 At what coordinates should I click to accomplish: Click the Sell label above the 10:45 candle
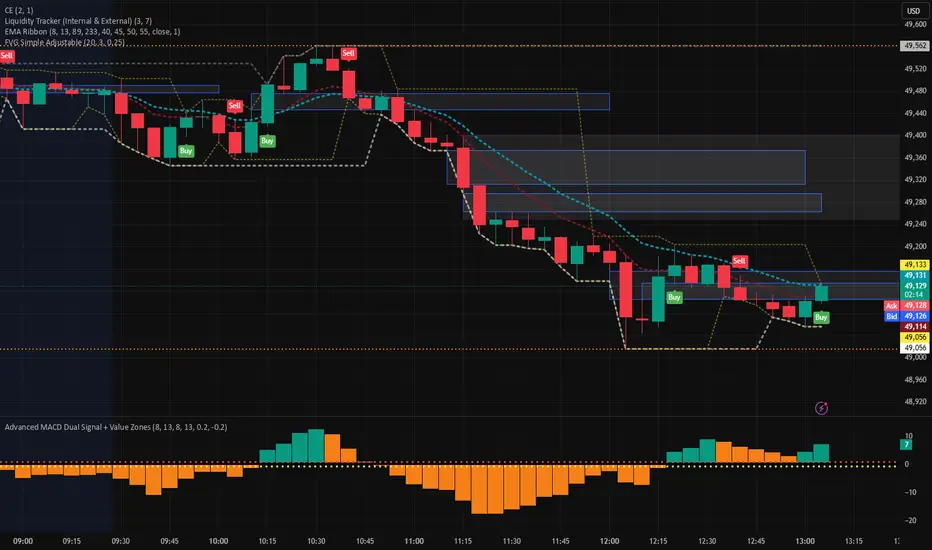click(348, 53)
